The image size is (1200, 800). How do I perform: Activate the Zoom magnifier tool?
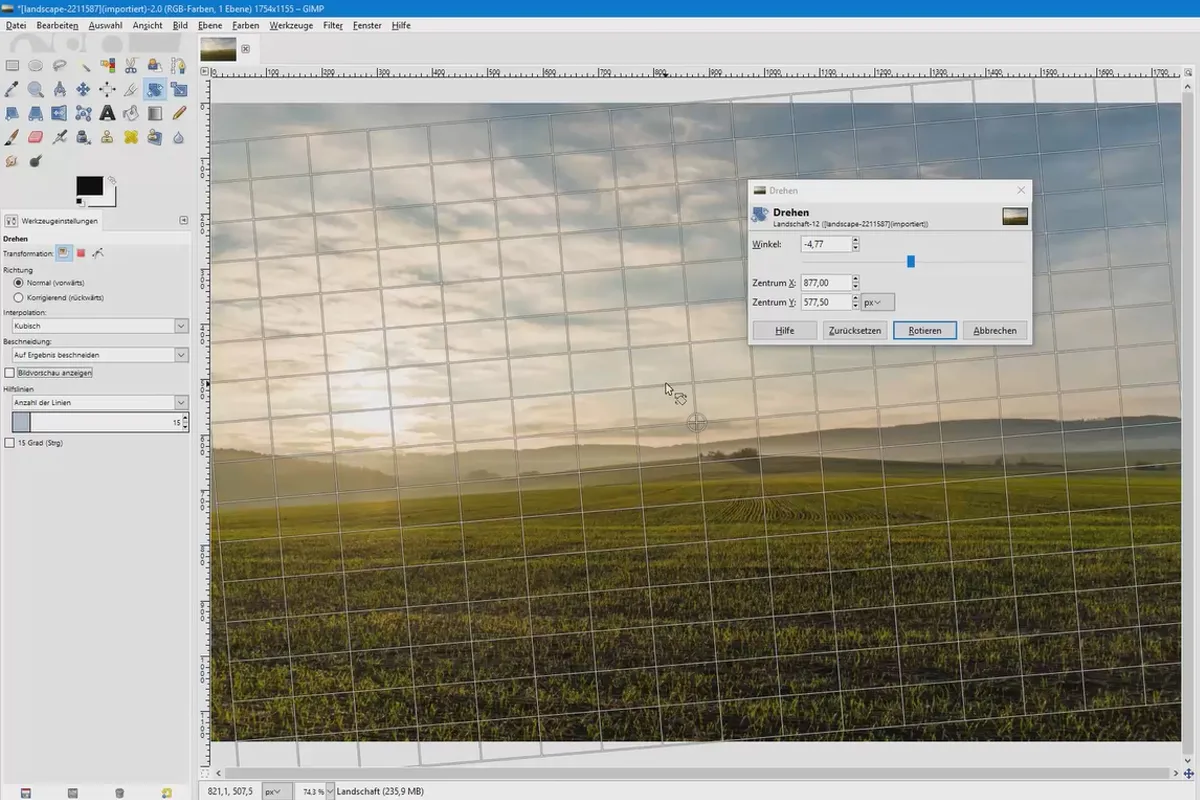pos(35,90)
